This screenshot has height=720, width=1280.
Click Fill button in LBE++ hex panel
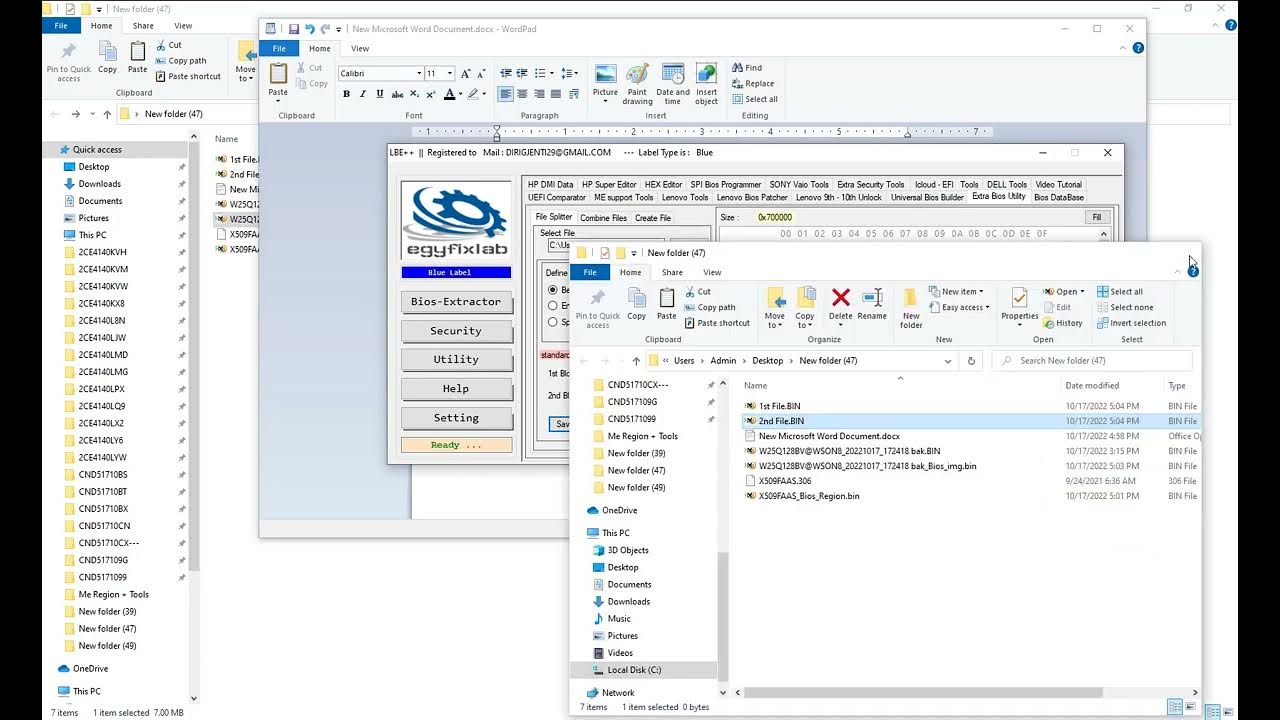tap(1097, 217)
